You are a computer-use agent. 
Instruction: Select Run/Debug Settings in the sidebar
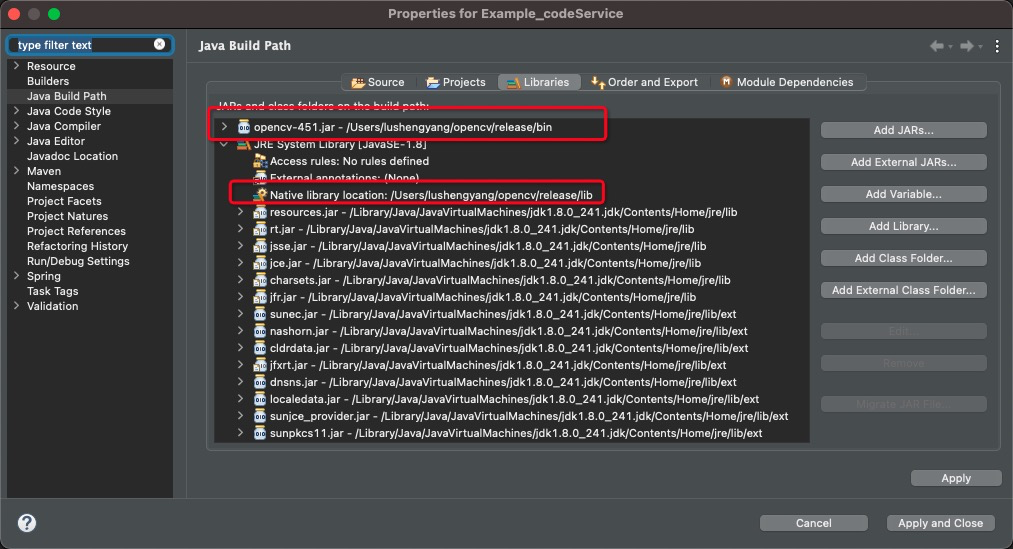78,261
